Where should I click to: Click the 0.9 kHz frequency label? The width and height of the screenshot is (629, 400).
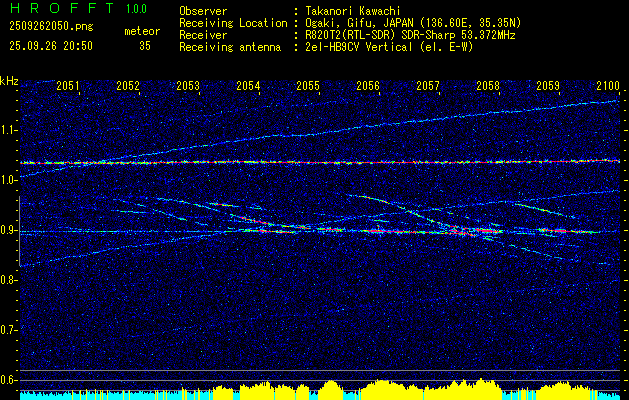tap(7, 230)
